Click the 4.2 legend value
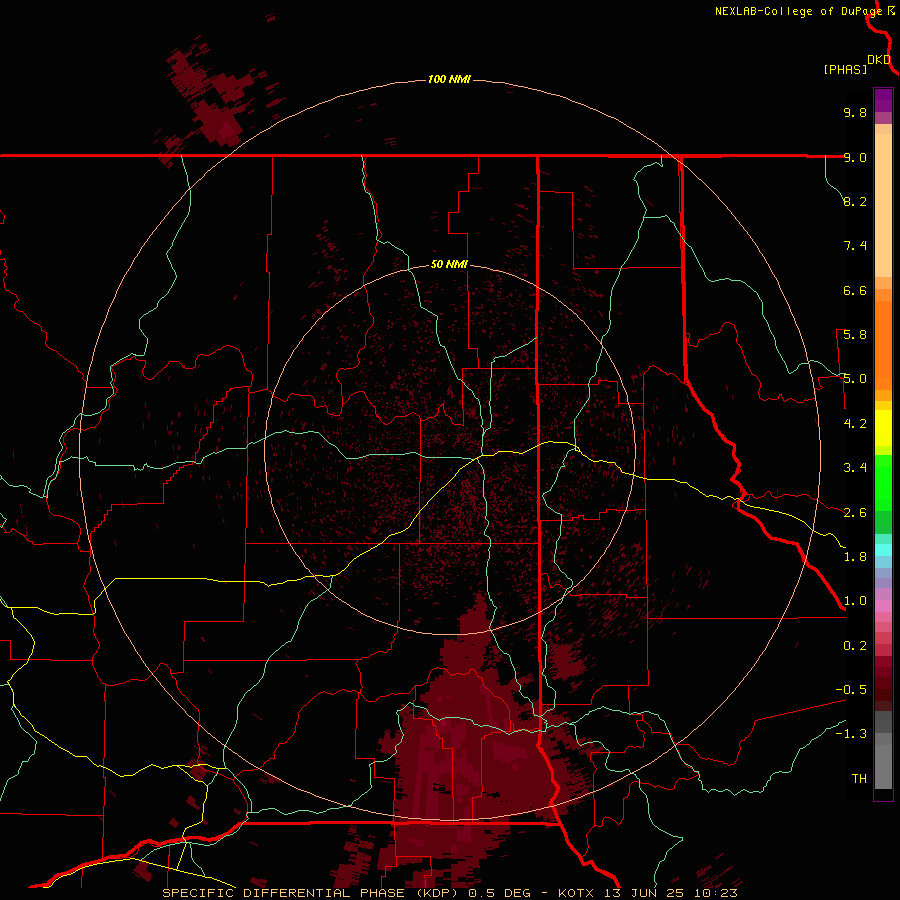Screen dimensions: 900x900 click(855, 424)
